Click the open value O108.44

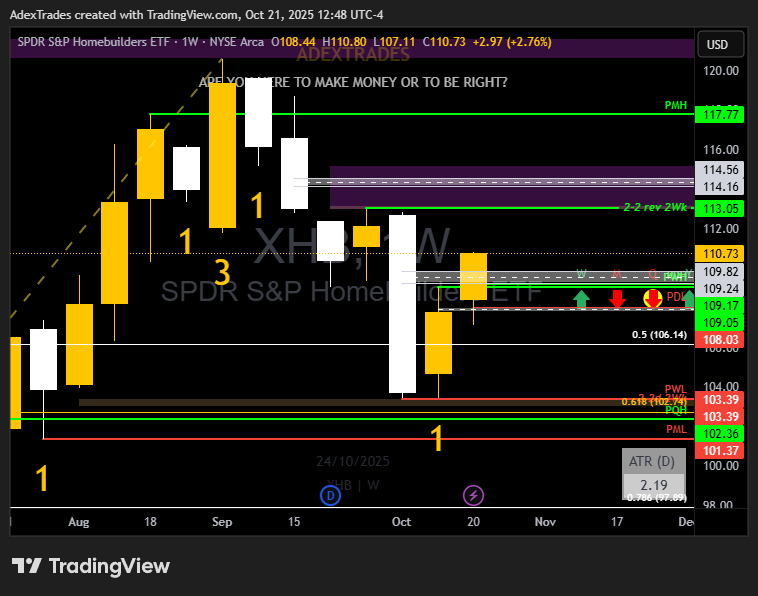point(293,42)
